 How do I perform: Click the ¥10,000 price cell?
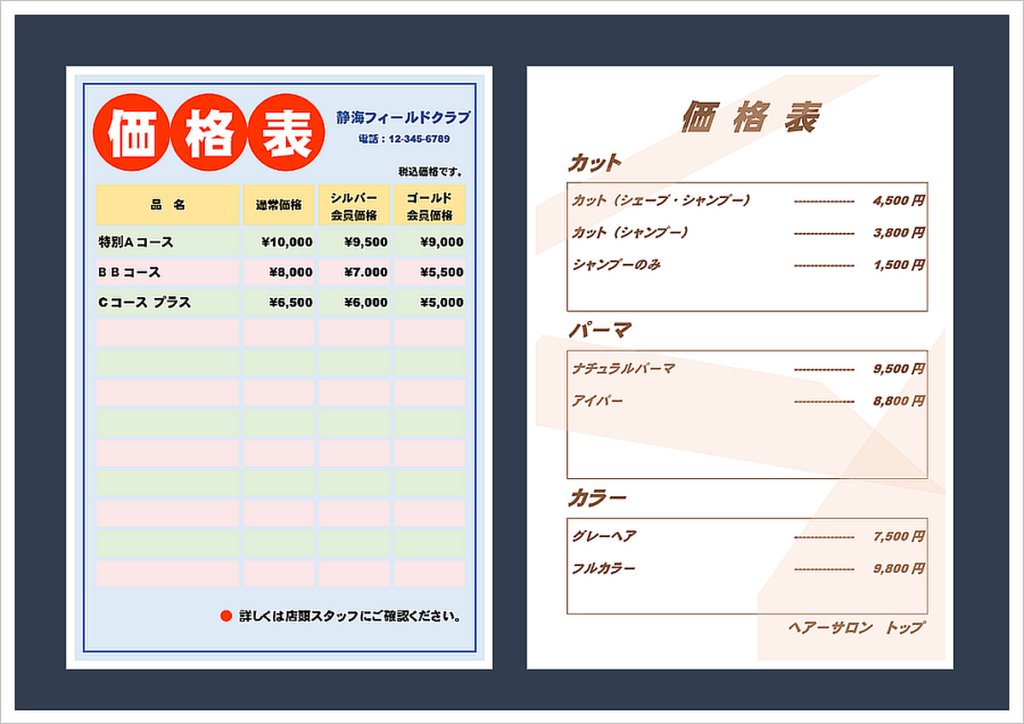tap(288, 241)
